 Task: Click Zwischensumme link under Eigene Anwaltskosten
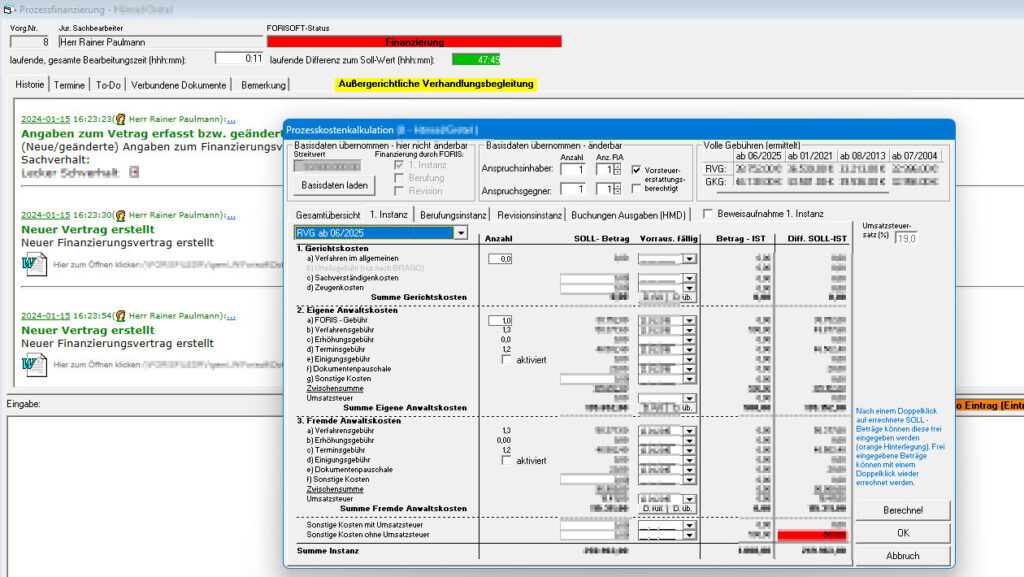pyautogui.click(x=335, y=388)
